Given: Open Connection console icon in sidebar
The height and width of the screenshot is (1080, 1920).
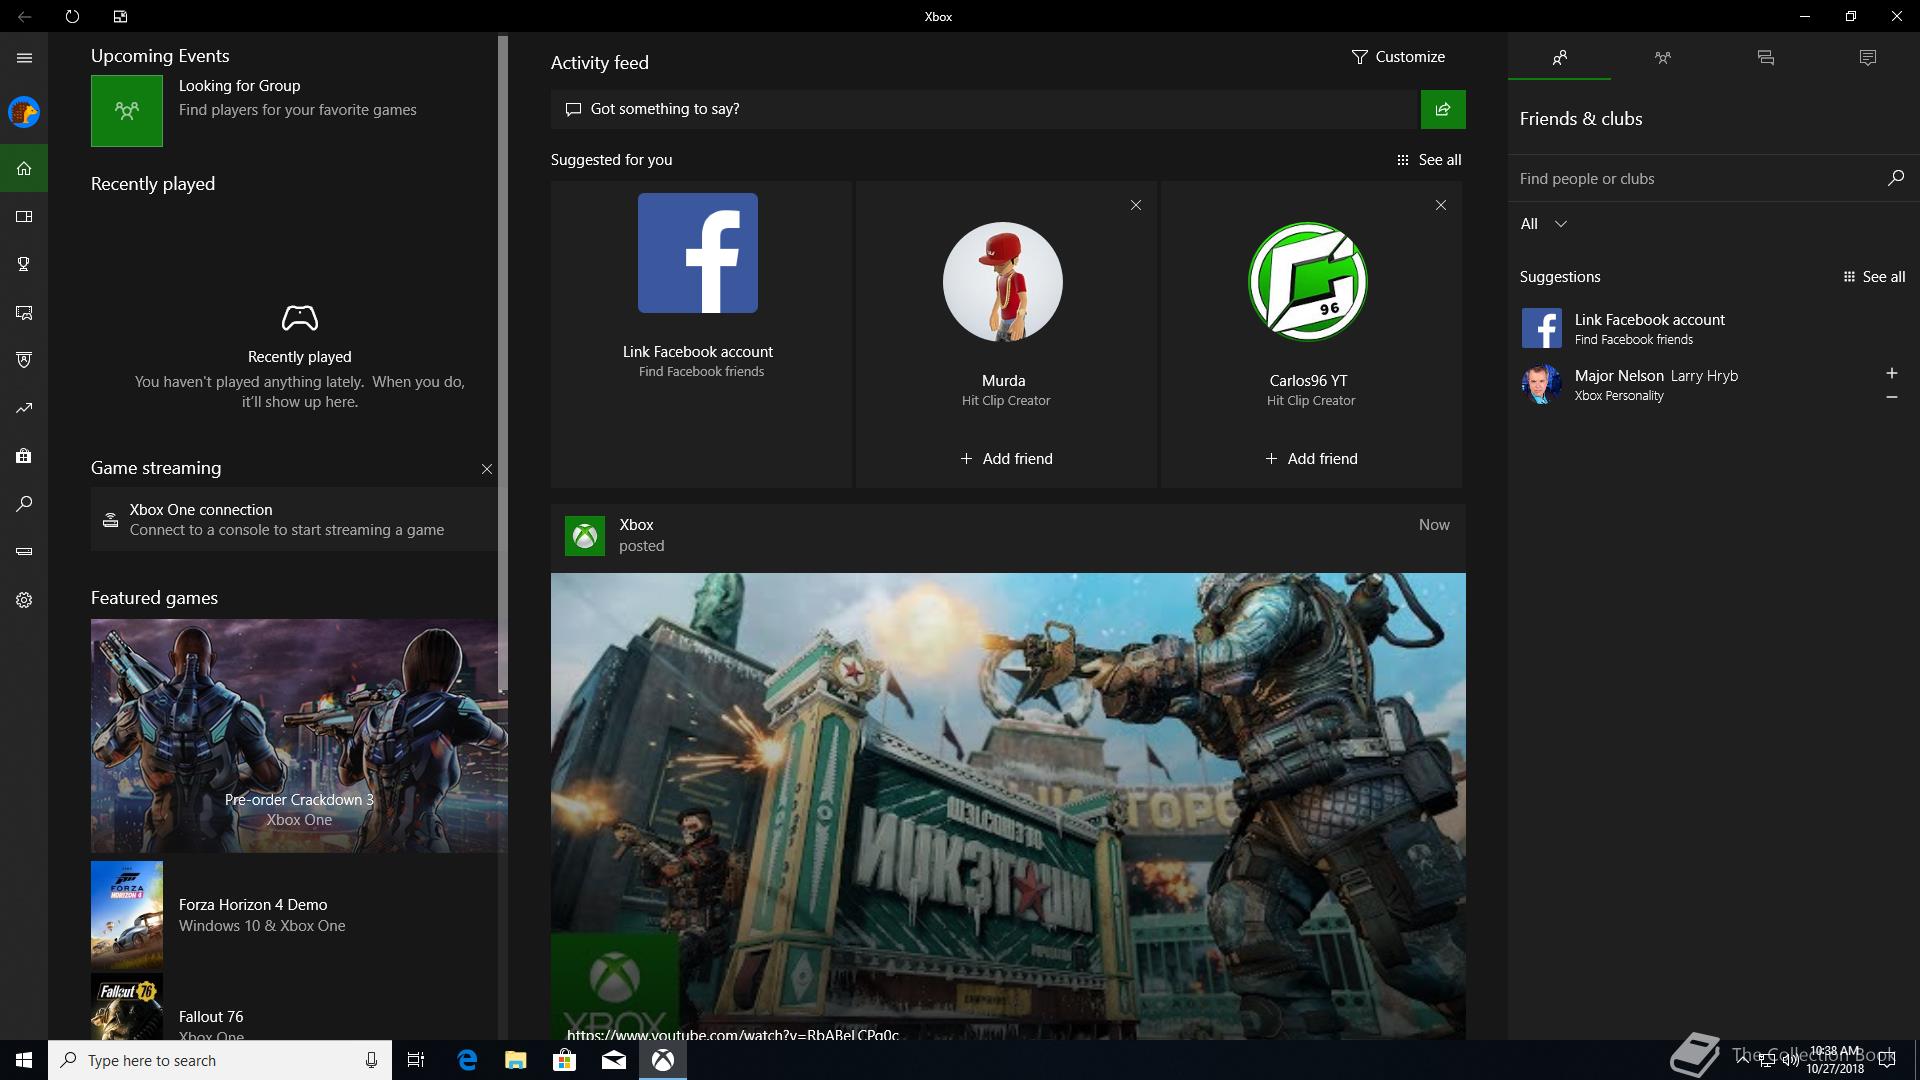Looking at the screenshot, I should [24, 552].
